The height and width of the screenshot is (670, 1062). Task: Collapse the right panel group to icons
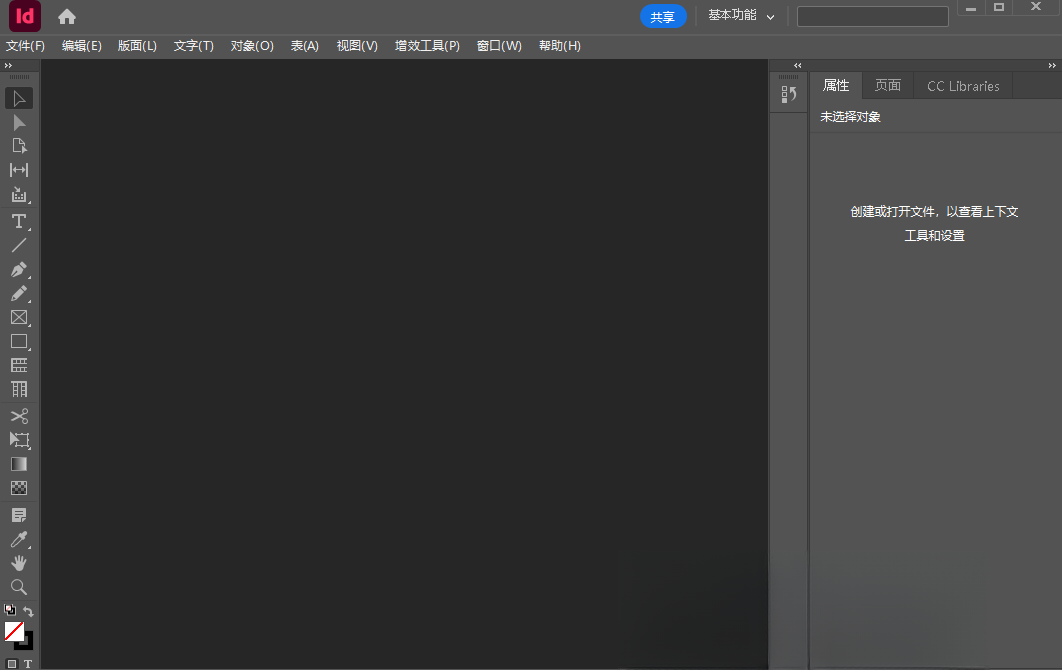1052,66
